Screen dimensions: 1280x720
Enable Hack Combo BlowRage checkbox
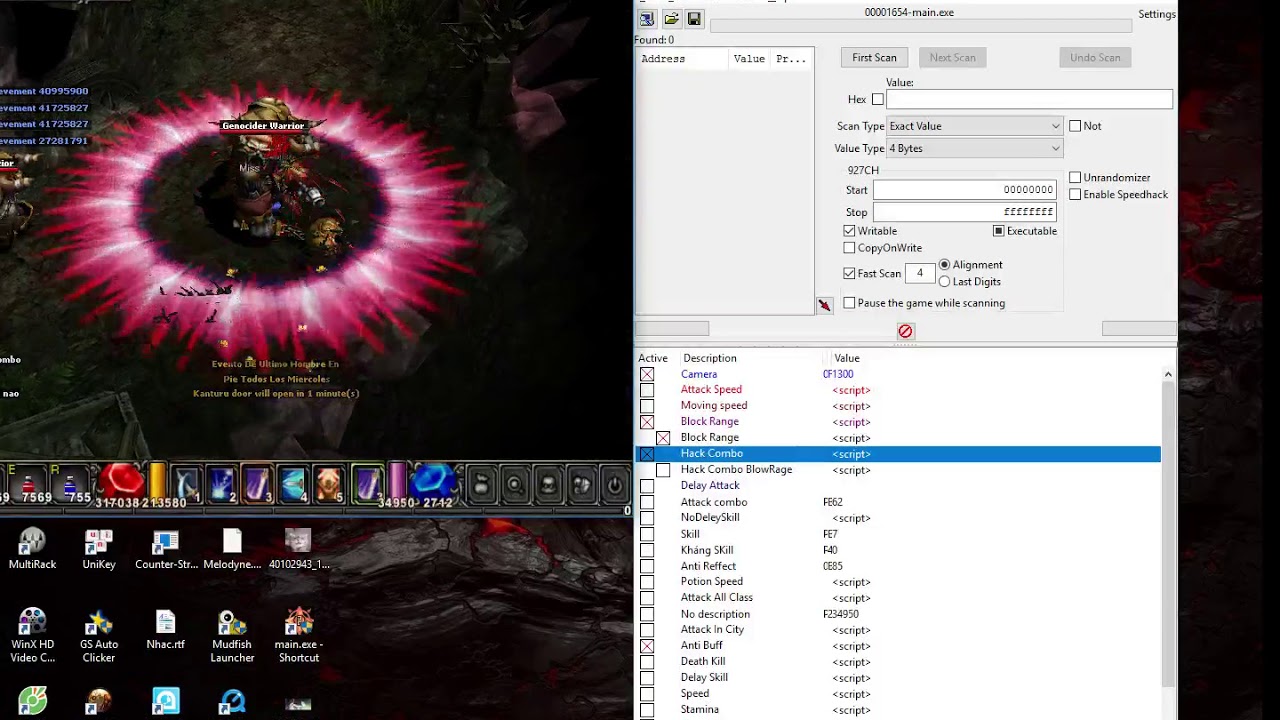click(x=663, y=470)
